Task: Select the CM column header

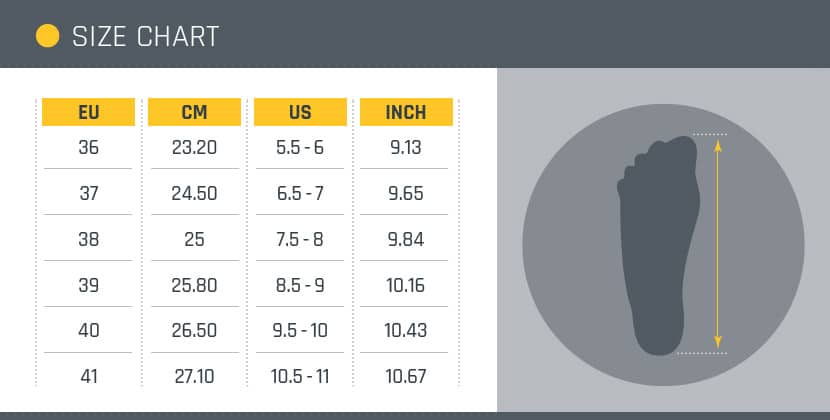Action: pyautogui.click(x=194, y=112)
